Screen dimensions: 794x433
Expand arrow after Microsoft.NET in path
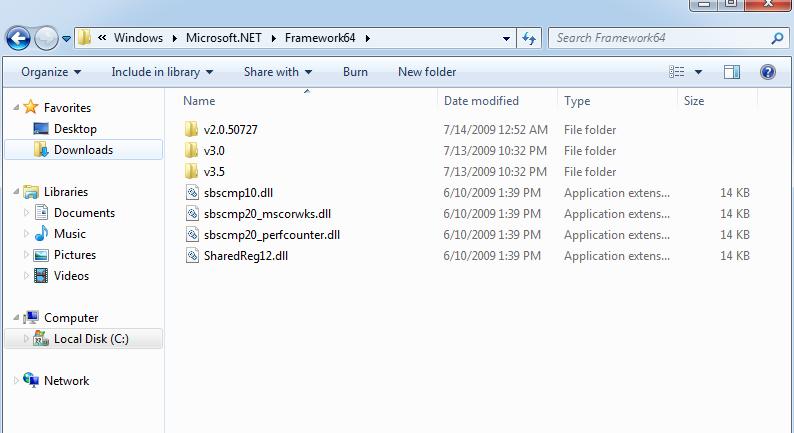pyautogui.click(x=273, y=38)
